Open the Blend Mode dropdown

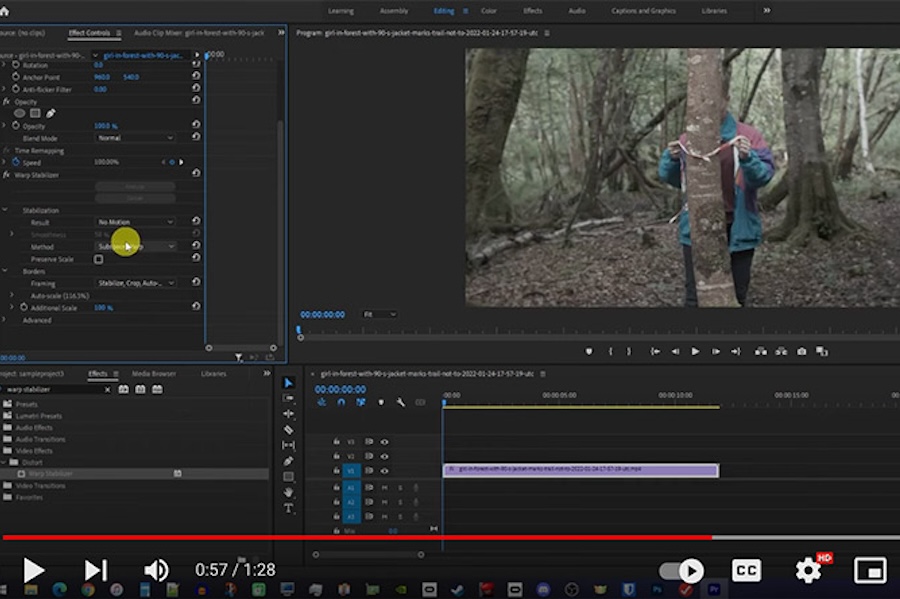pyautogui.click(x=135, y=138)
